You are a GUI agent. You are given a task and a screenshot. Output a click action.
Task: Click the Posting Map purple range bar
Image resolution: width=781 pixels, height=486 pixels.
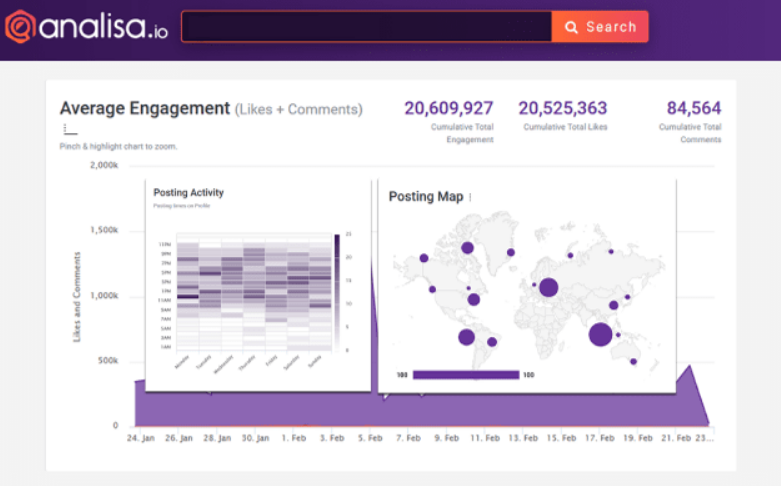point(466,374)
